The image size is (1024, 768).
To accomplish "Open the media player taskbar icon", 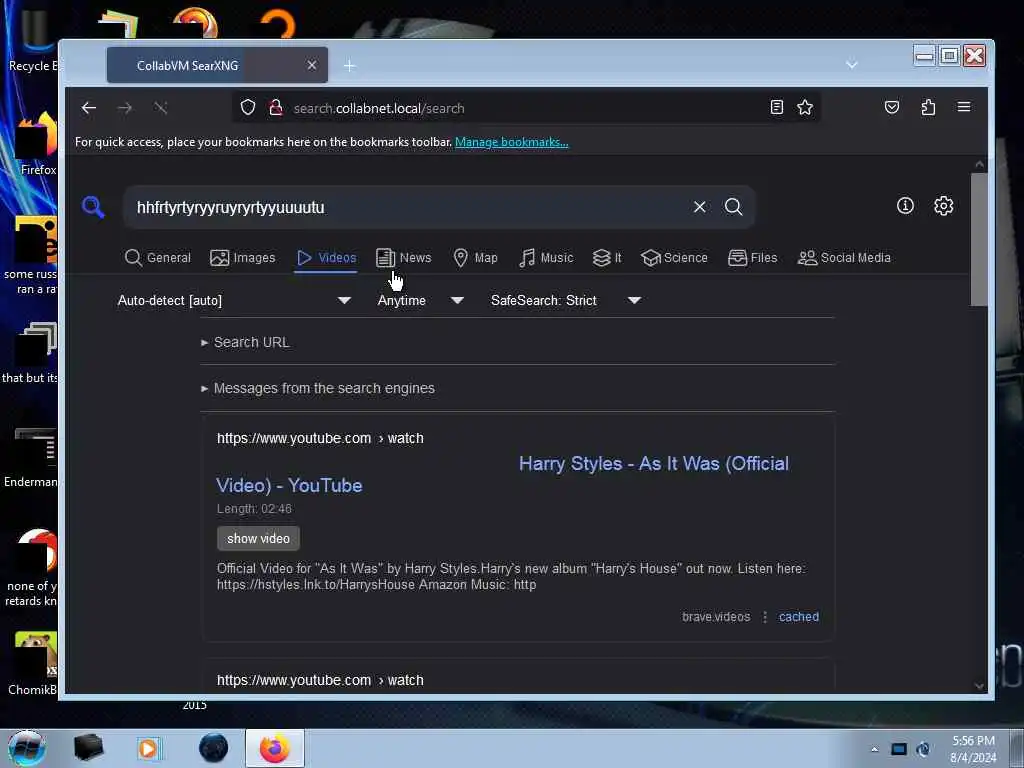I will tap(148, 748).
